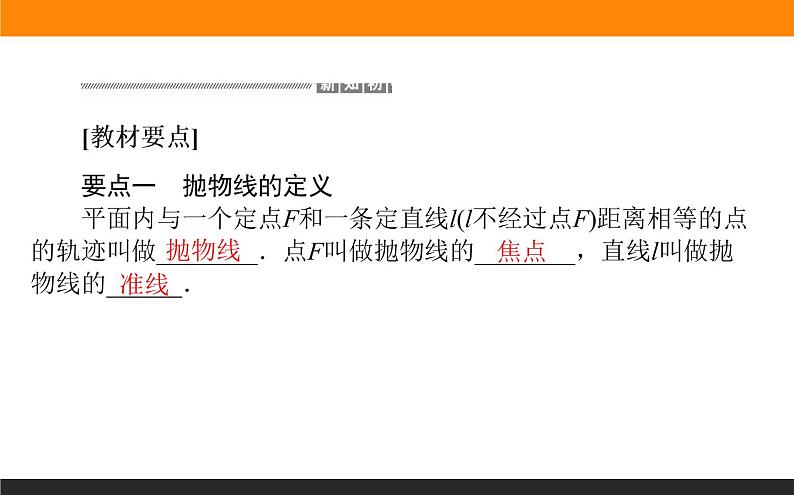Click the red 准线 answer in the blank
This screenshot has height=495, width=794.
143,285
